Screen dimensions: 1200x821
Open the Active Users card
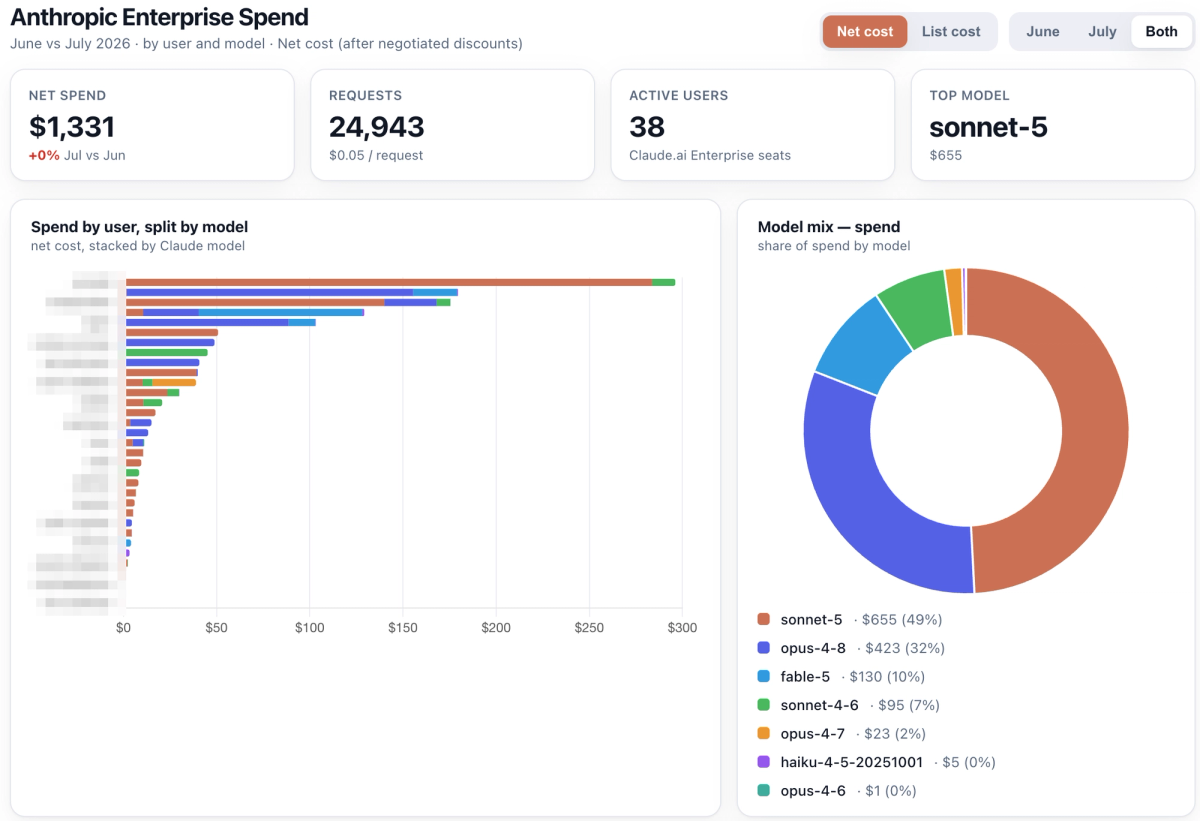point(752,125)
